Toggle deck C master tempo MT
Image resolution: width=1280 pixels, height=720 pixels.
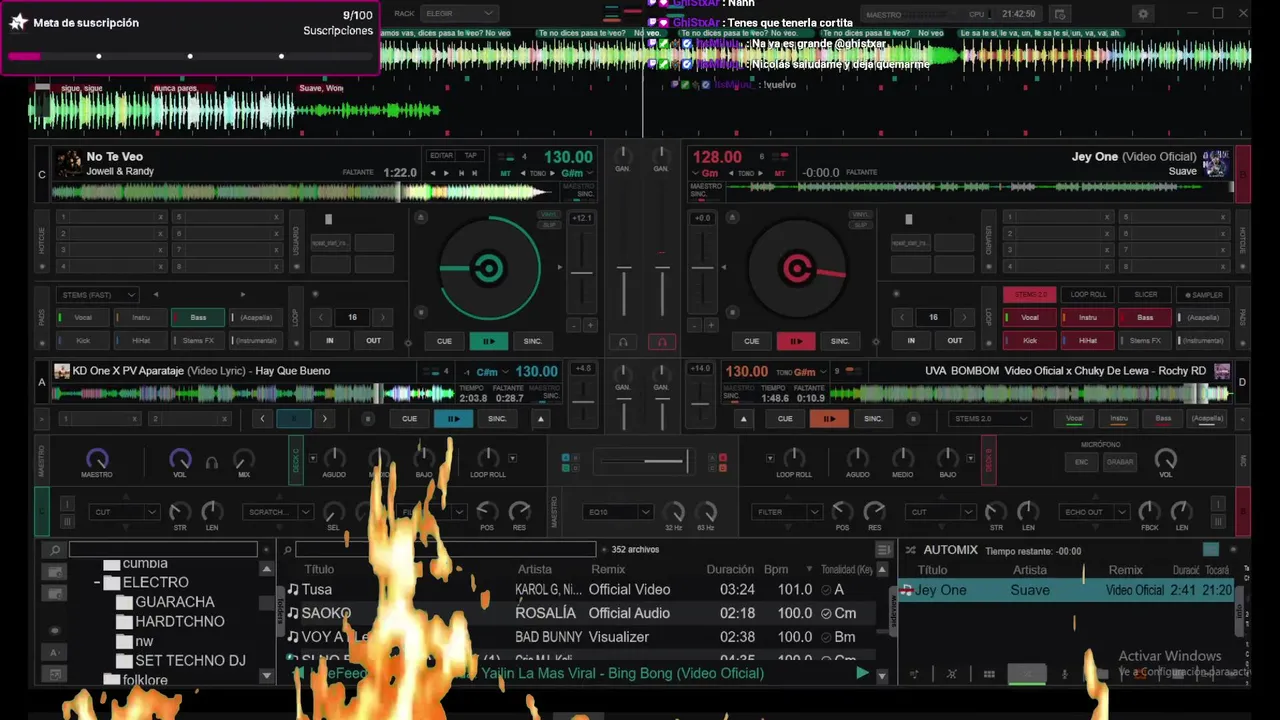[x=506, y=173]
